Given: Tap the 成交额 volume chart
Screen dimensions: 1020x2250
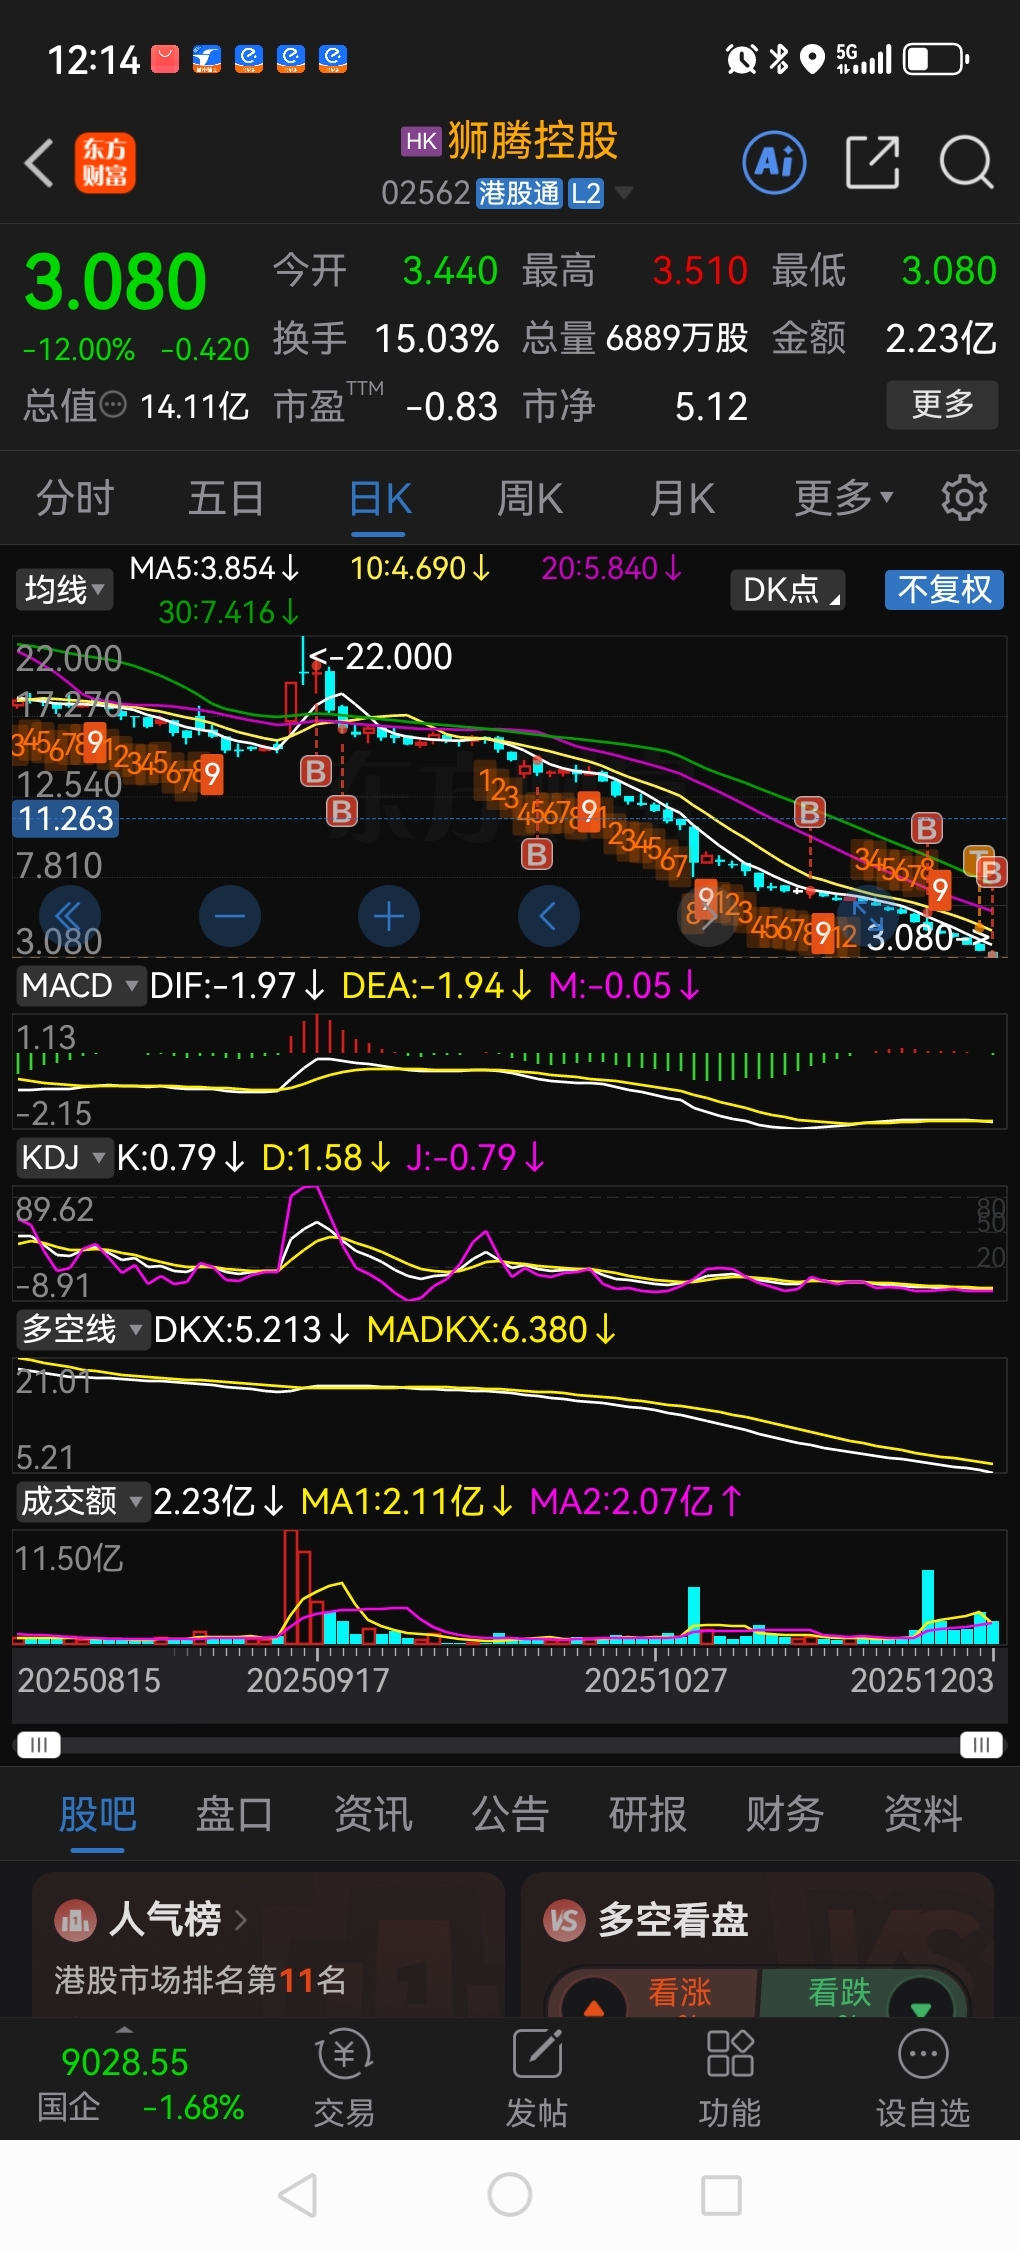Looking at the screenshot, I should (x=508, y=1587).
